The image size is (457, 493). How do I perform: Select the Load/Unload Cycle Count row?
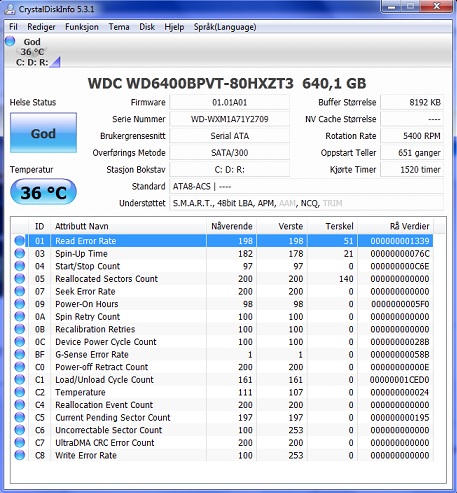223,379
